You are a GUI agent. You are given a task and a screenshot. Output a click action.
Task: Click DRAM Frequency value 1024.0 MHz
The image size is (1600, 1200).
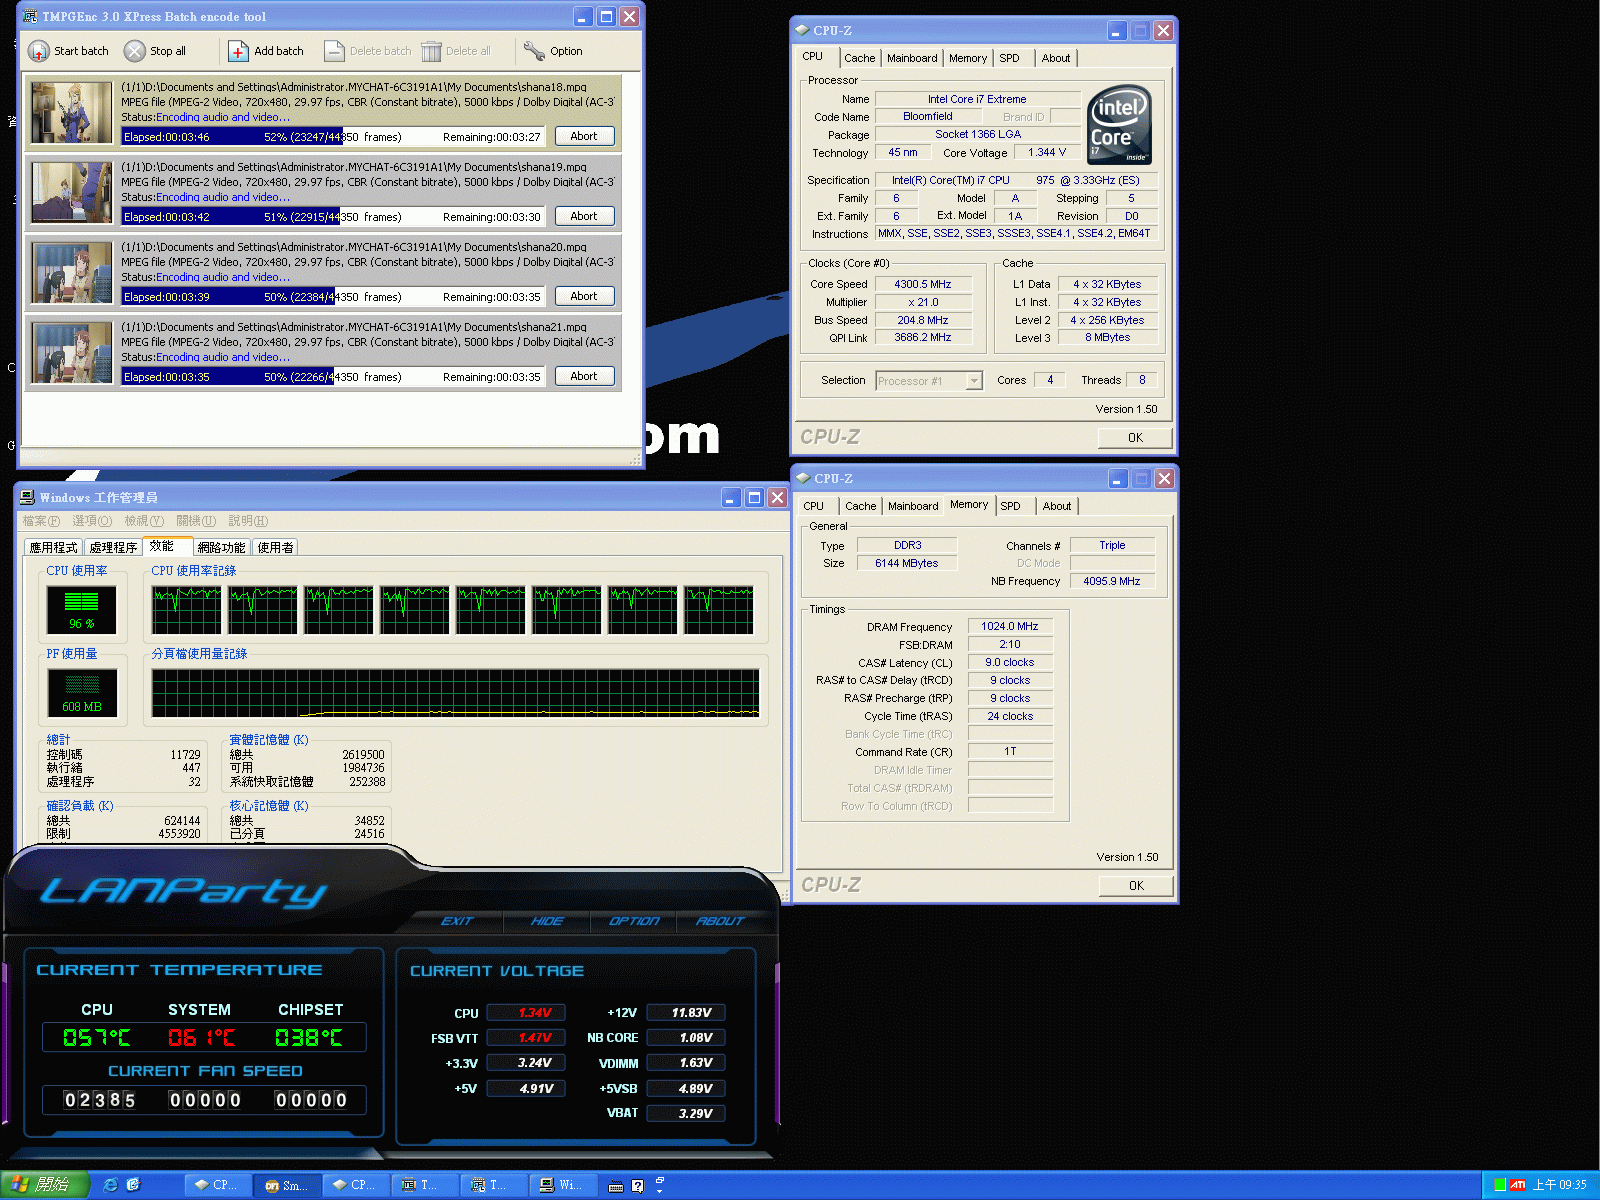(1009, 627)
